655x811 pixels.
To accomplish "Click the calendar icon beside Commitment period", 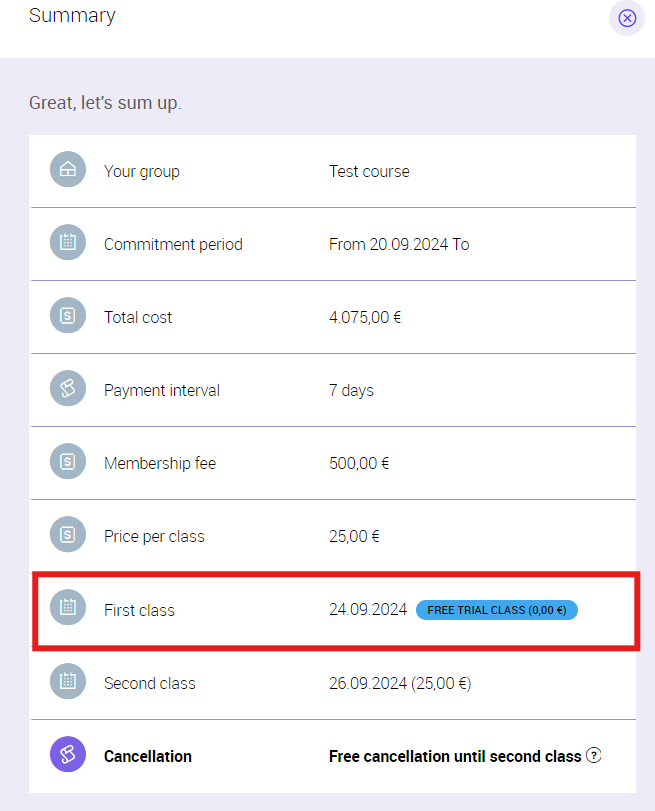I will [x=68, y=243].
